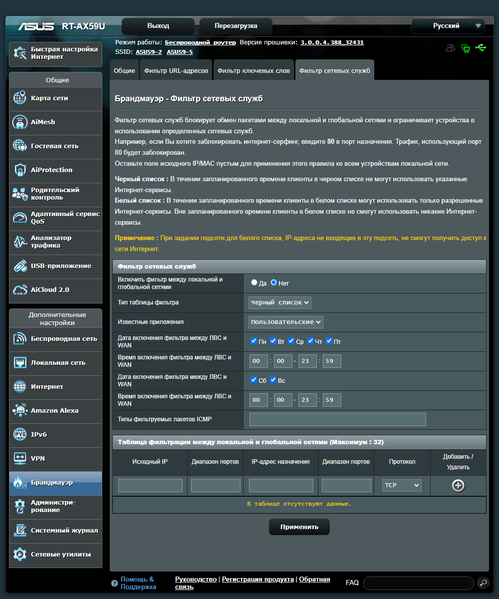Switch to the Фильтр ключевых слов tab

tap(254, 70)
